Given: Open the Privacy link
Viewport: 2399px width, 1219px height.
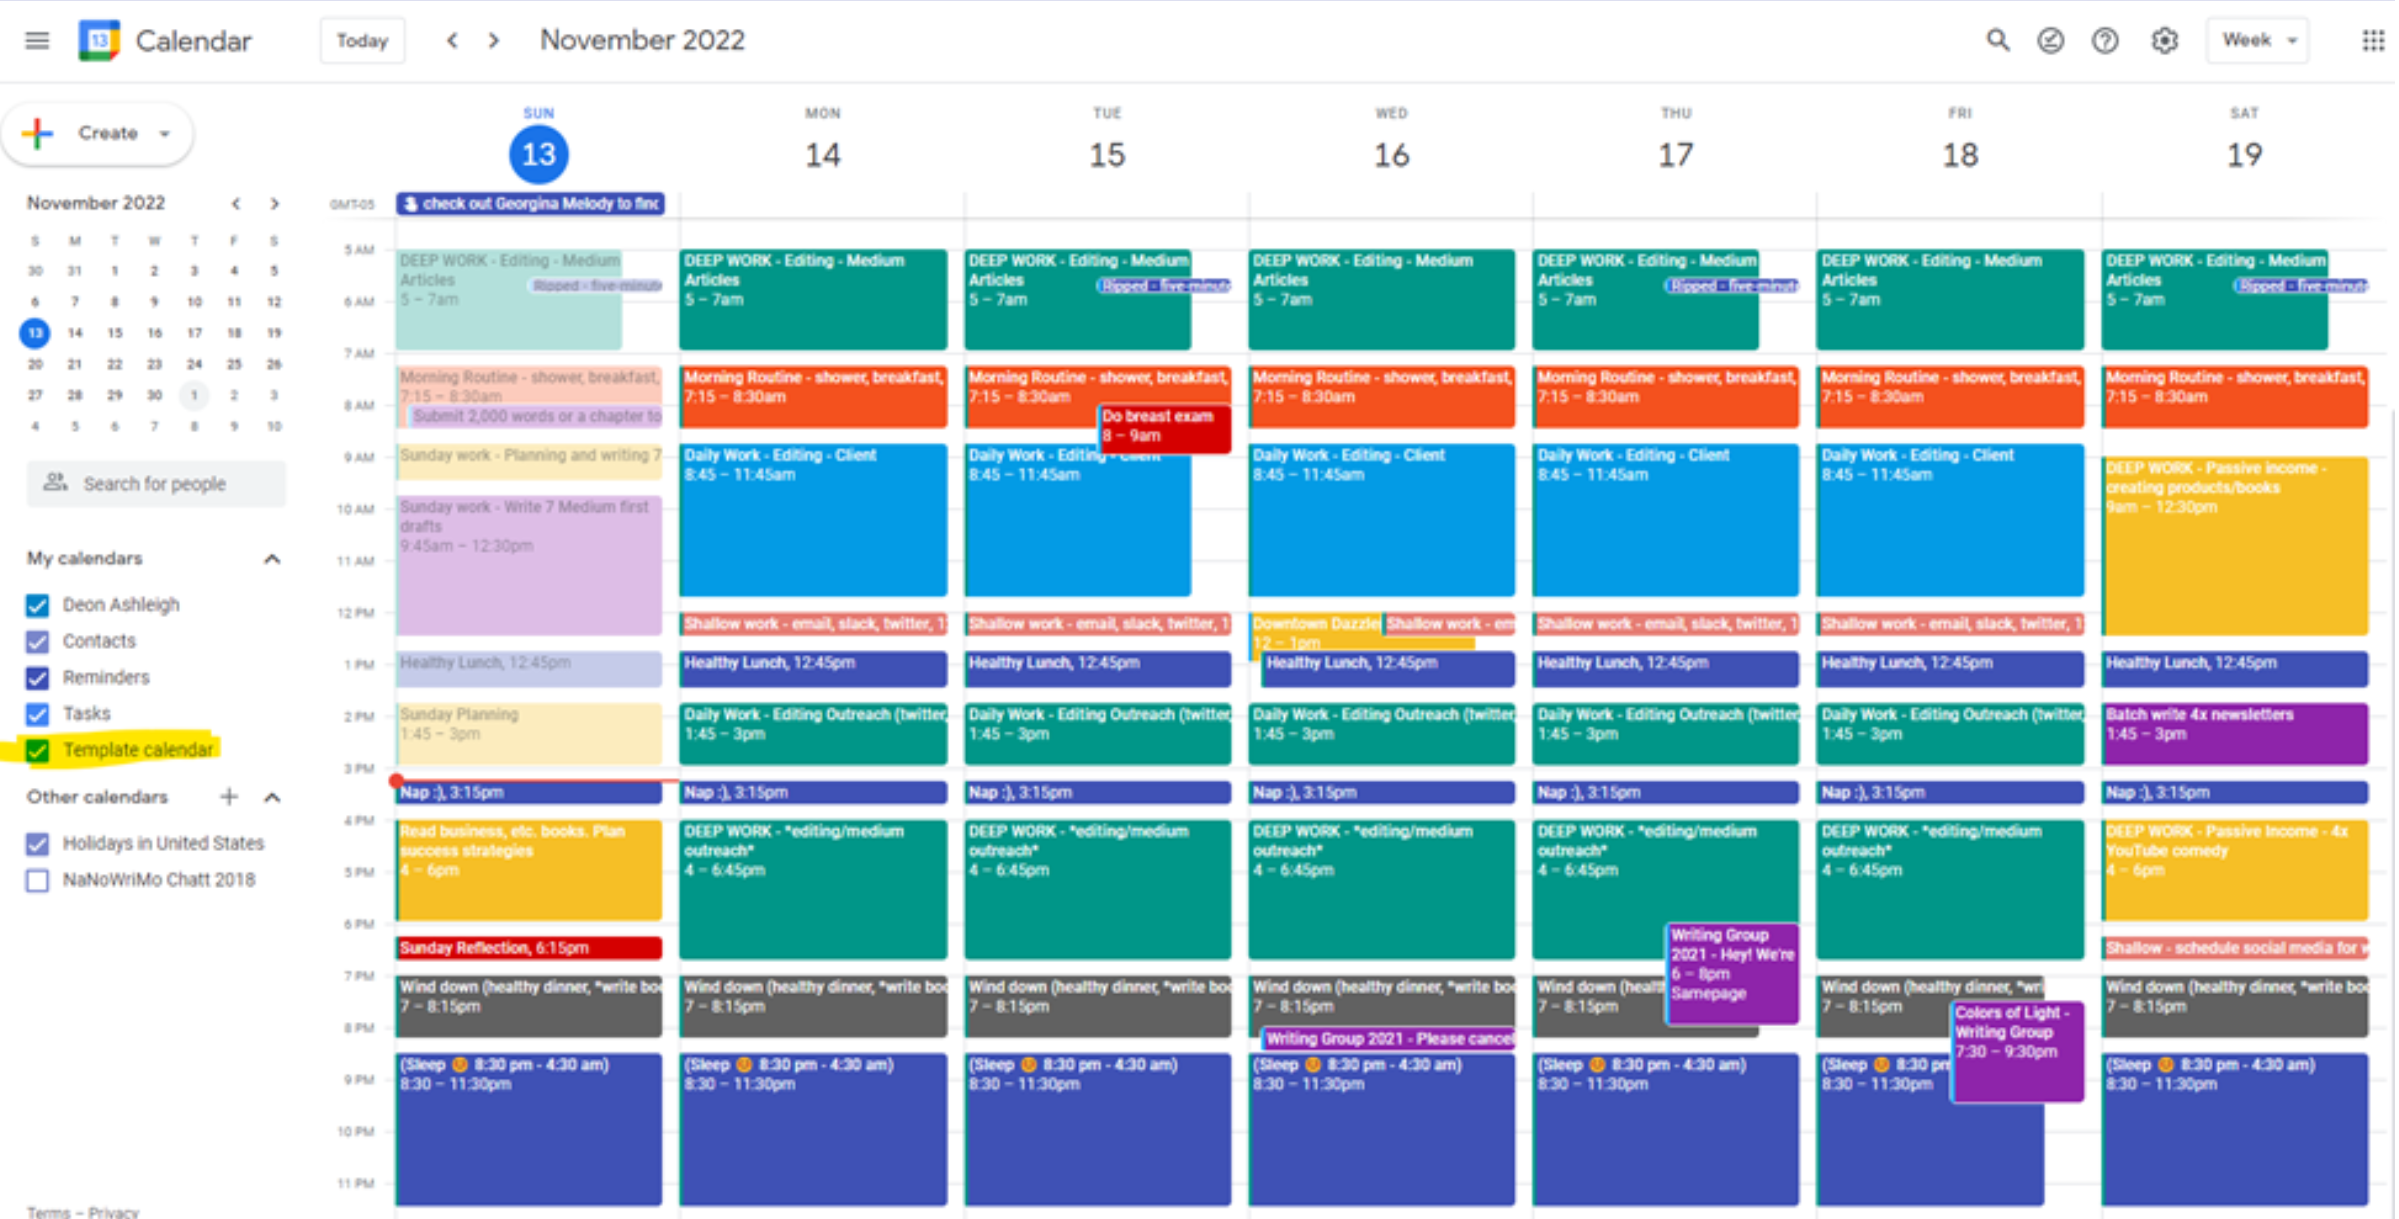Looking at the screenshot, I should pyautogui.click(x=113, y=1211).
